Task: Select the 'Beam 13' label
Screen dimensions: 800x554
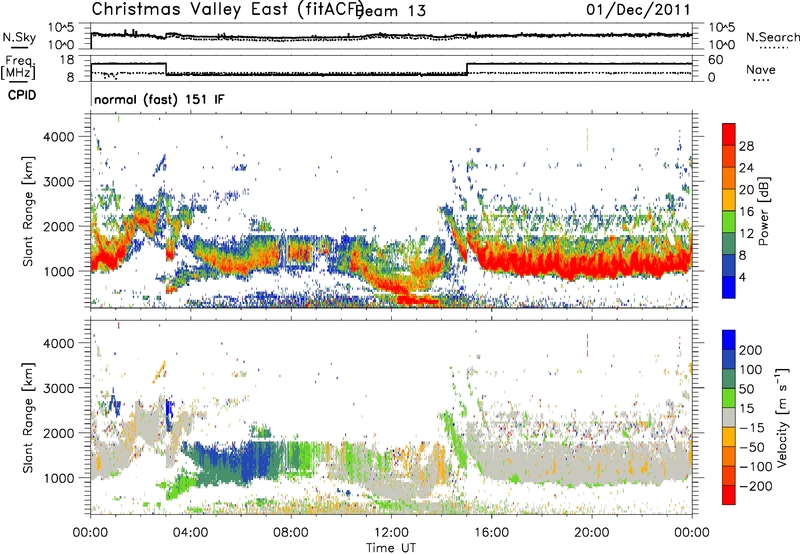Action: [392, 11]
